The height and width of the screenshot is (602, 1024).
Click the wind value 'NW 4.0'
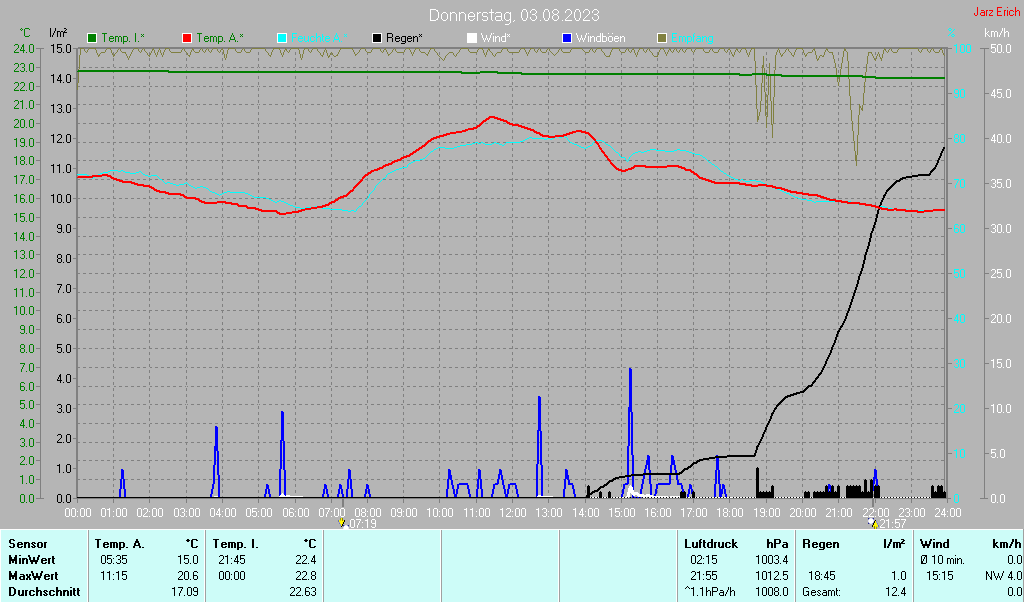tap(1004, 576)
